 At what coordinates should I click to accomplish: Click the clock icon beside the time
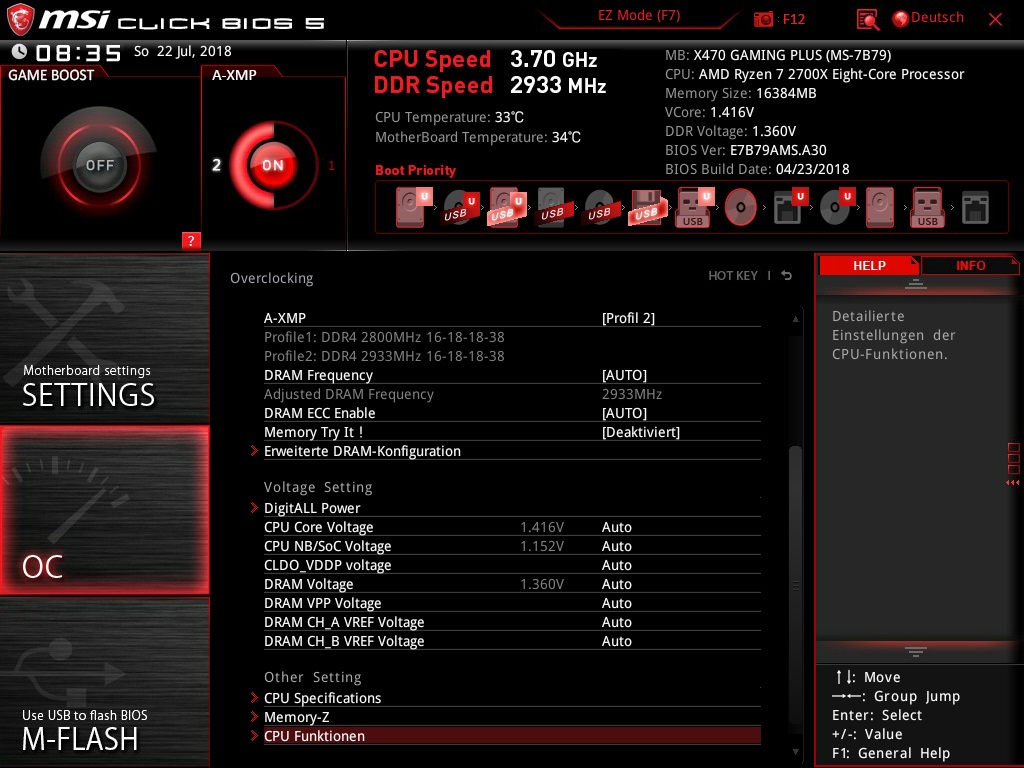pyautogui.click(x=20, y=52)
